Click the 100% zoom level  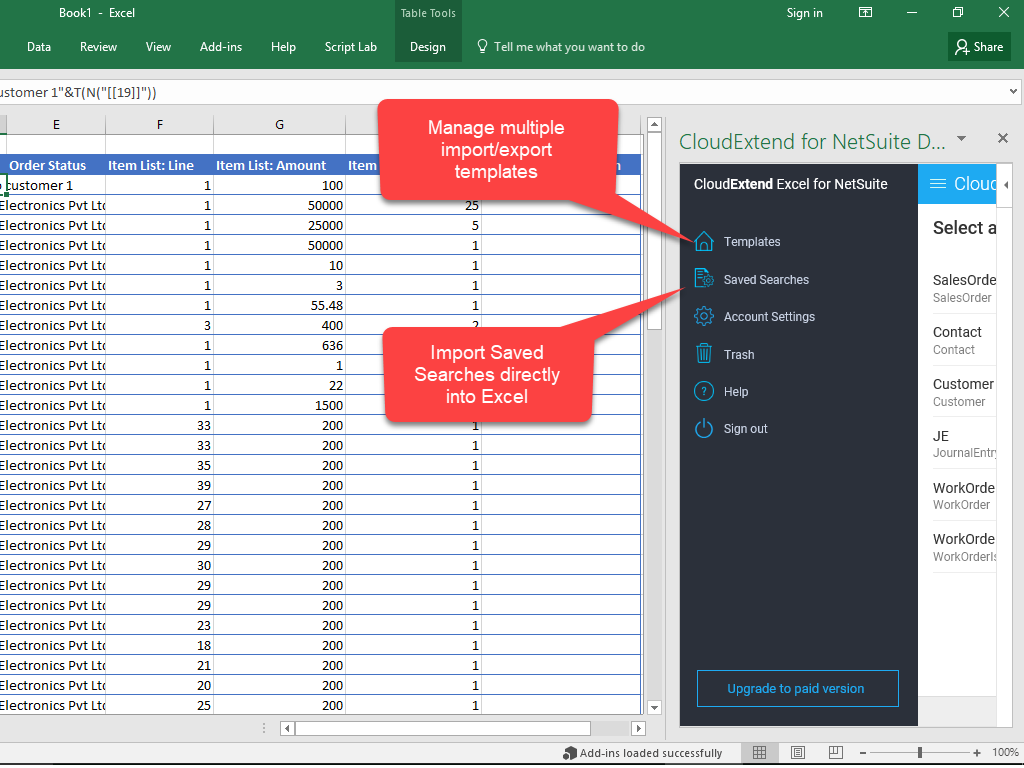pyautogui.click(x=1005, y=753)
